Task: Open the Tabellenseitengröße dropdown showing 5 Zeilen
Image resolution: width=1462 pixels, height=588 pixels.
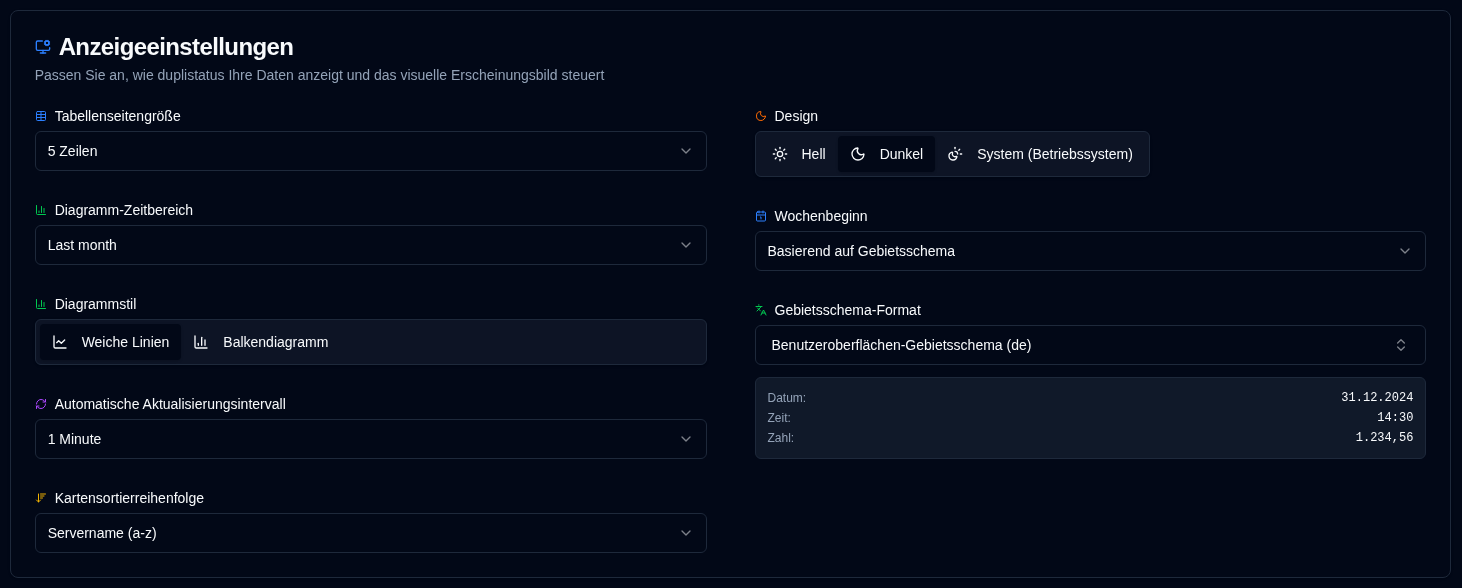Action: 371,151
